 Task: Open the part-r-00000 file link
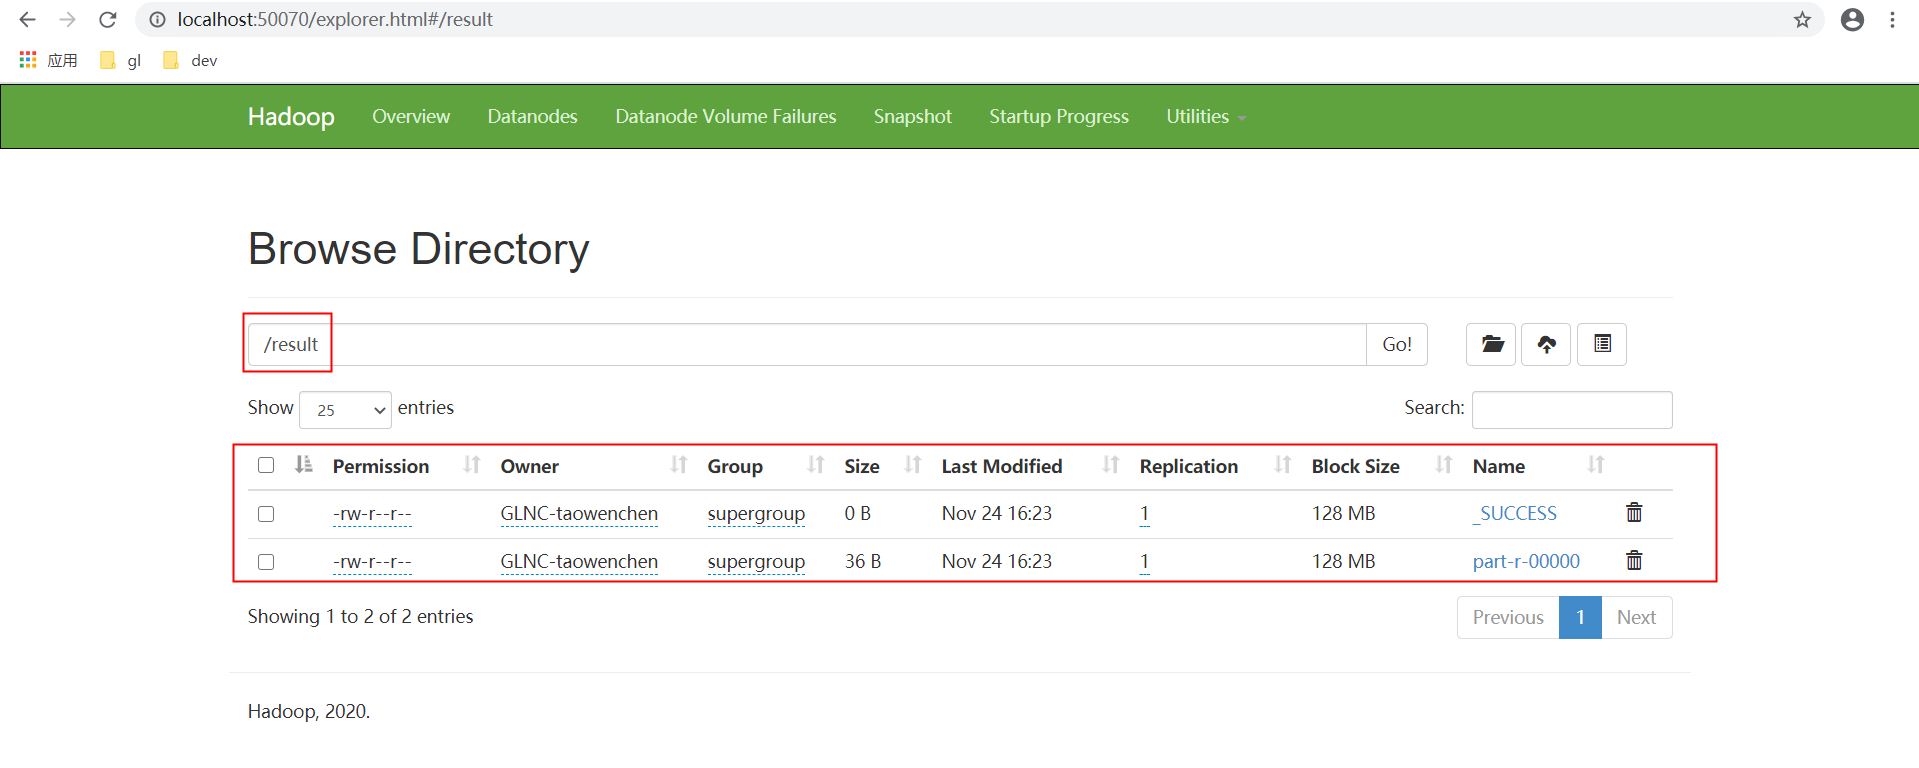click(1526, 561)
